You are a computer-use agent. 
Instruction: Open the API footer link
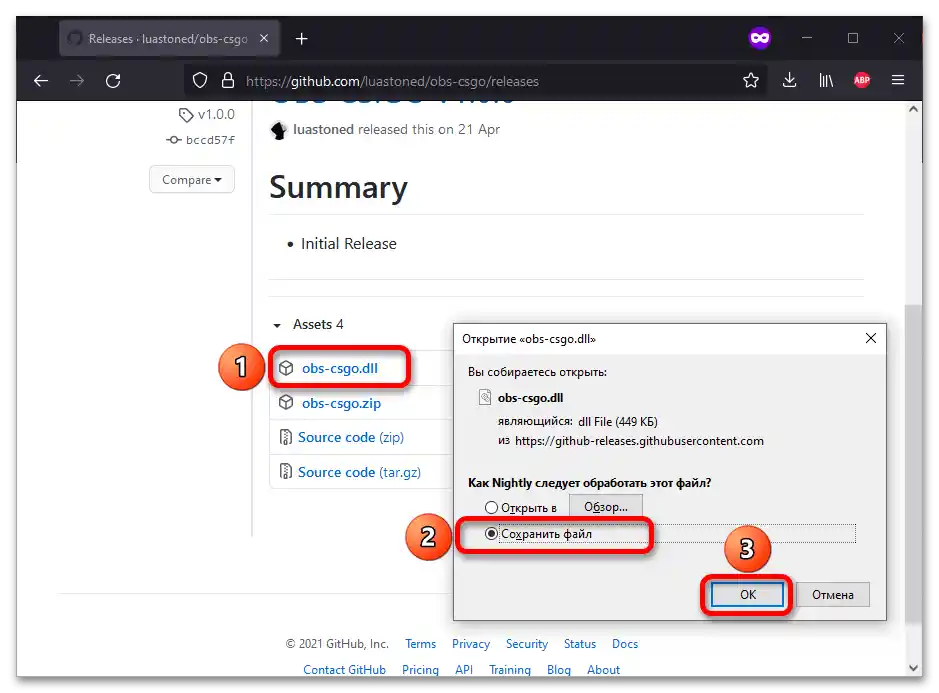pyautogui.click(x=464, y=670)
